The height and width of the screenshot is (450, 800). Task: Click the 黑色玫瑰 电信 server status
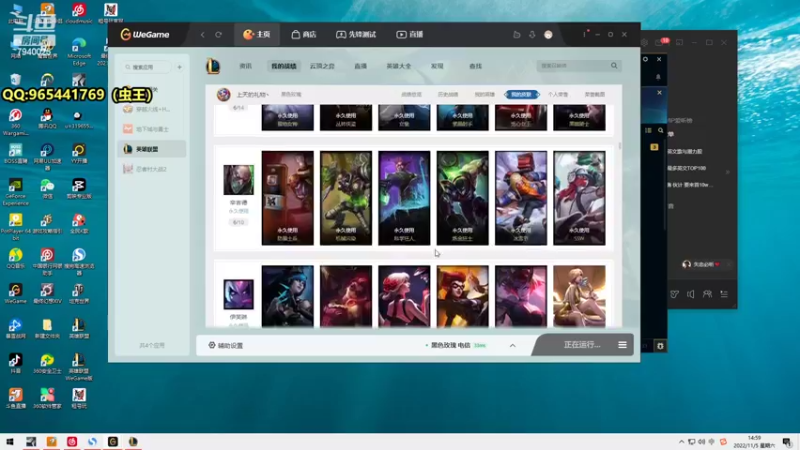pyautogui.click(x=455, y=345)
